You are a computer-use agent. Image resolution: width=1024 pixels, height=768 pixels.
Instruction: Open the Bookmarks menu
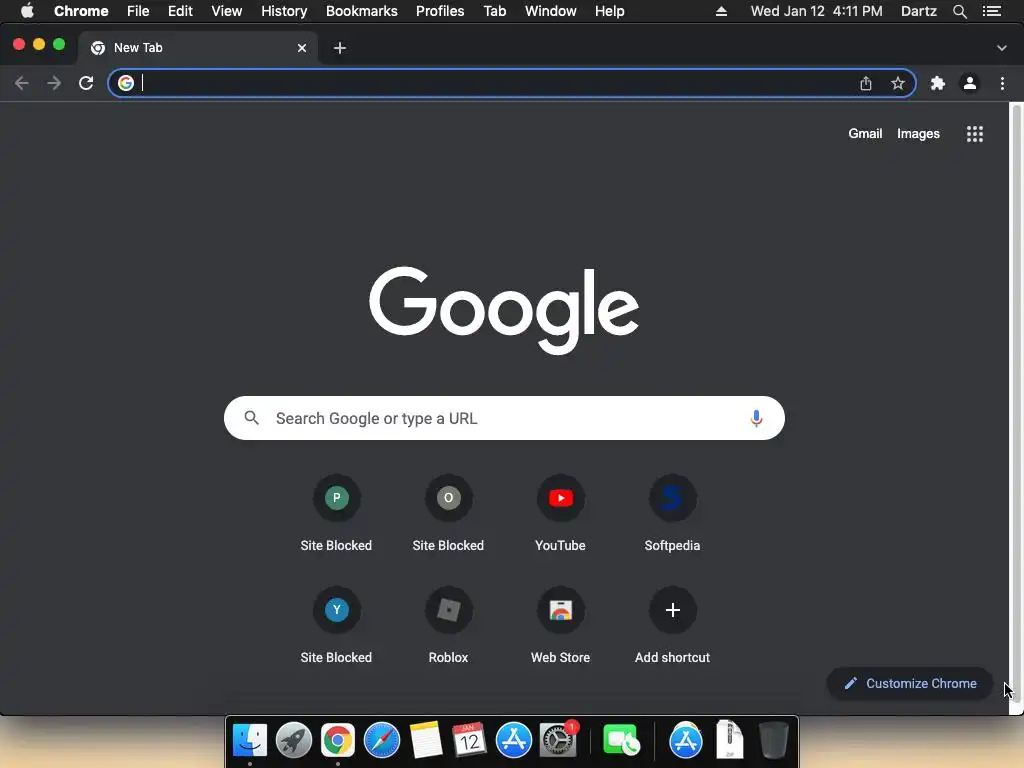click(x=362, y=11)
